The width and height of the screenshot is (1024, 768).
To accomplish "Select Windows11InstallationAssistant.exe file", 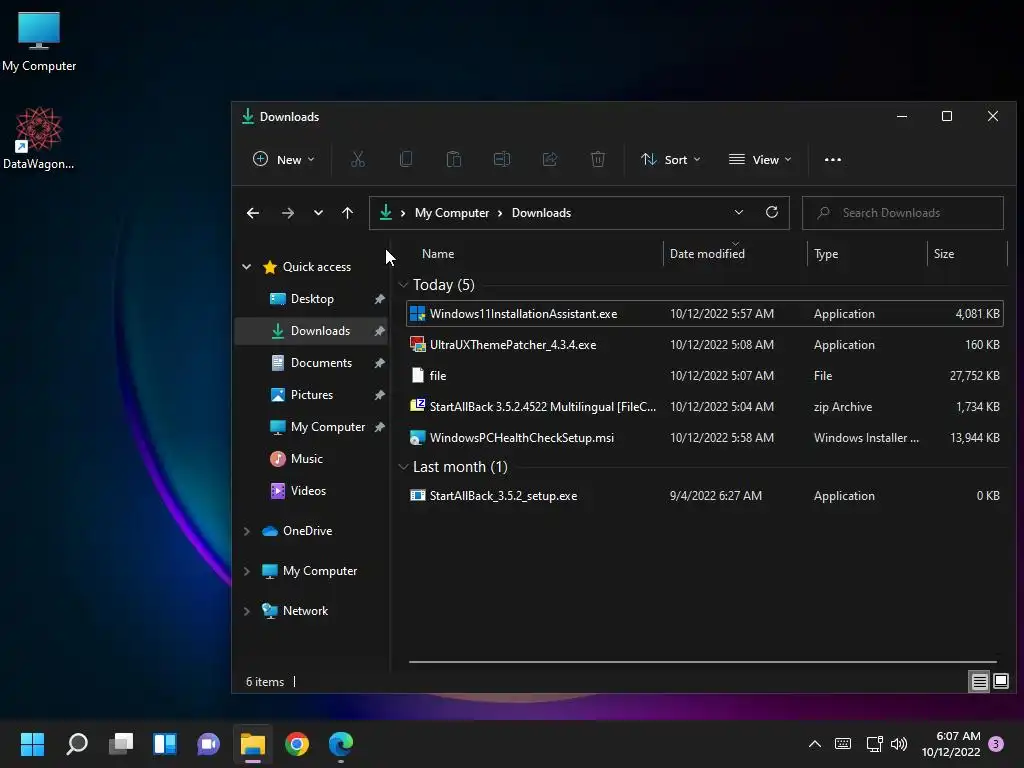I will click(705, 314).
